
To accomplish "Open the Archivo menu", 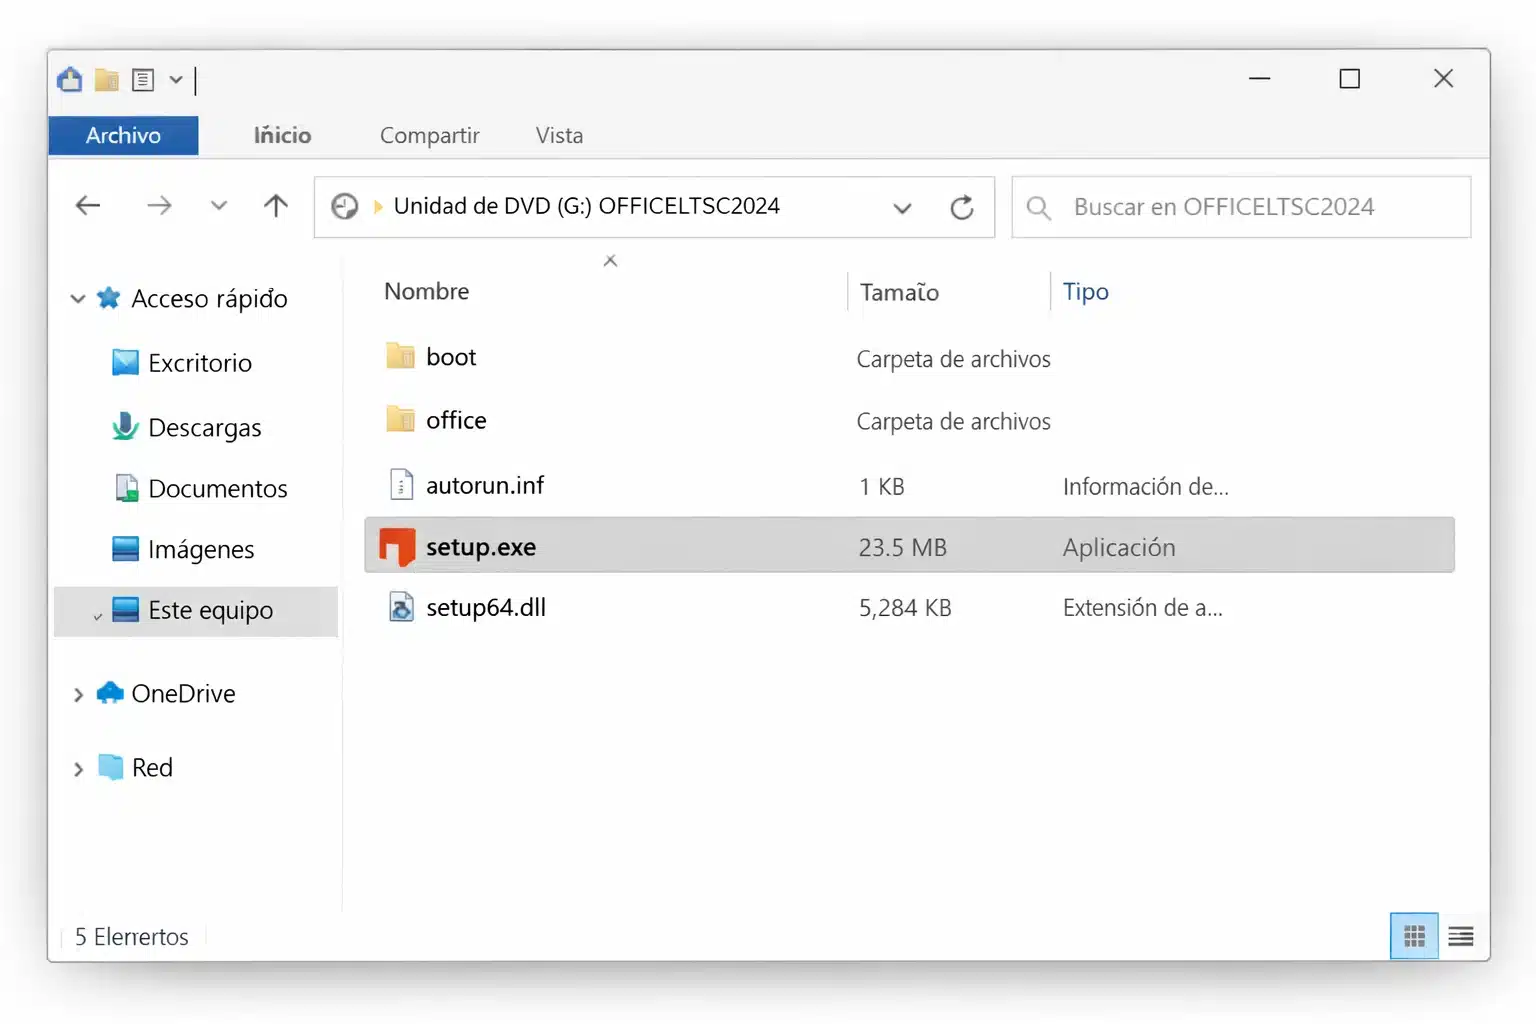I will pos(122,135).
